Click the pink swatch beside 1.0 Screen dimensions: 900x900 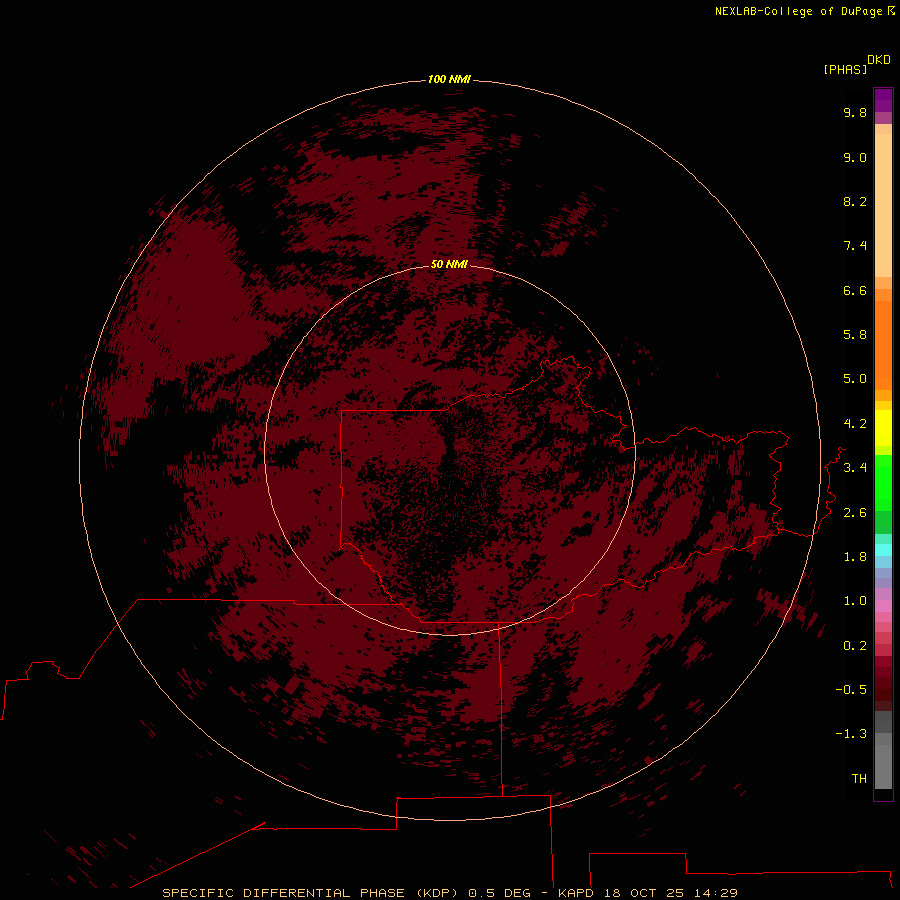(883, 606)
